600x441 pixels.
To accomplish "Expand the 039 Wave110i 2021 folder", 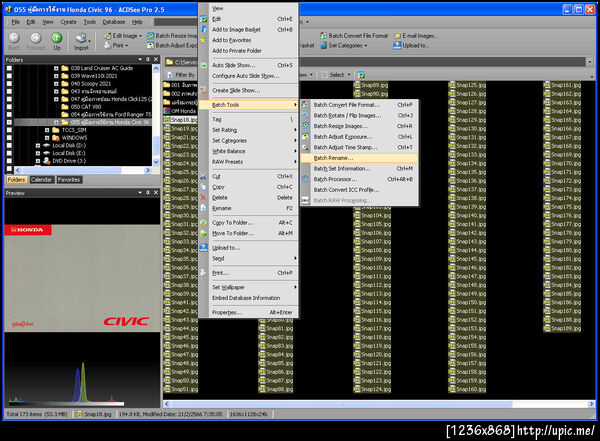I will (56, 76).
